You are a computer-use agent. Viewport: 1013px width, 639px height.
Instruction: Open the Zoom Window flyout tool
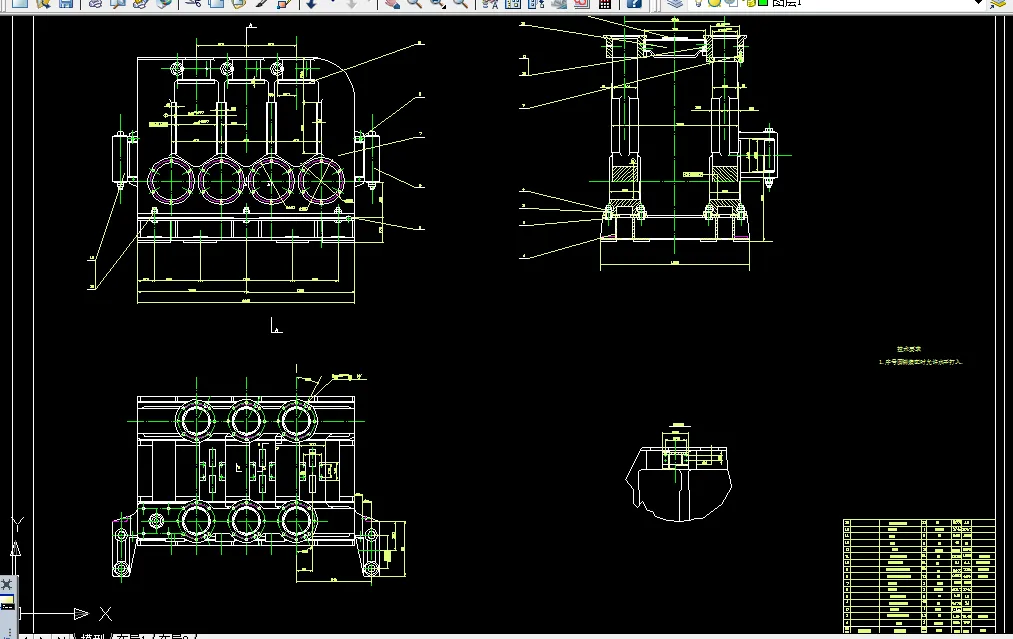(x=437, y=3)
